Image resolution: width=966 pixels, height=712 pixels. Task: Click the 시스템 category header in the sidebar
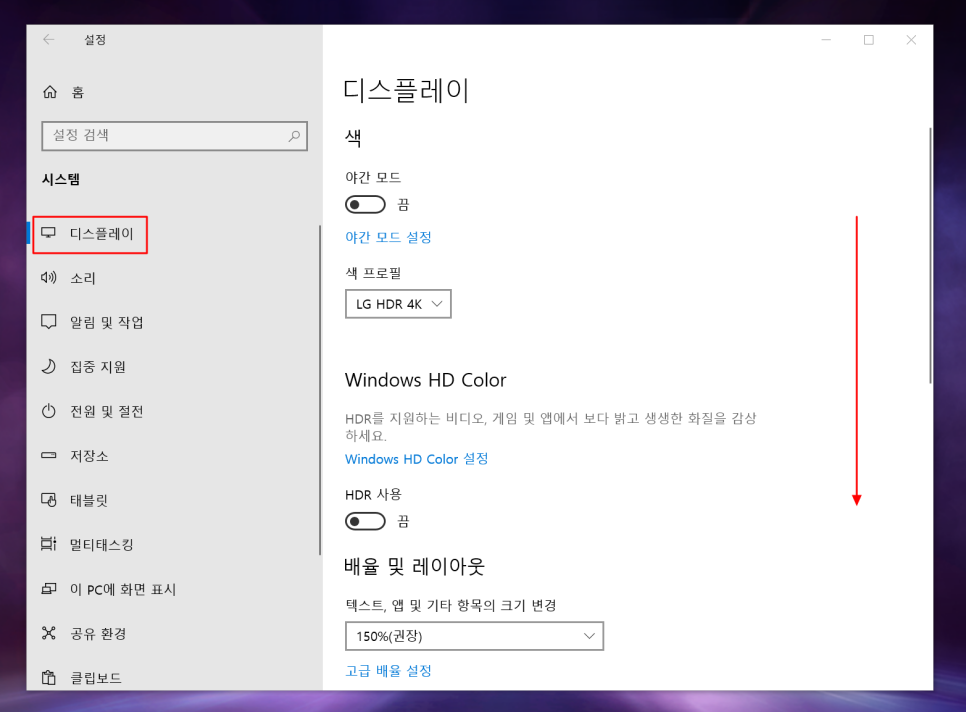tap(61, 179)
